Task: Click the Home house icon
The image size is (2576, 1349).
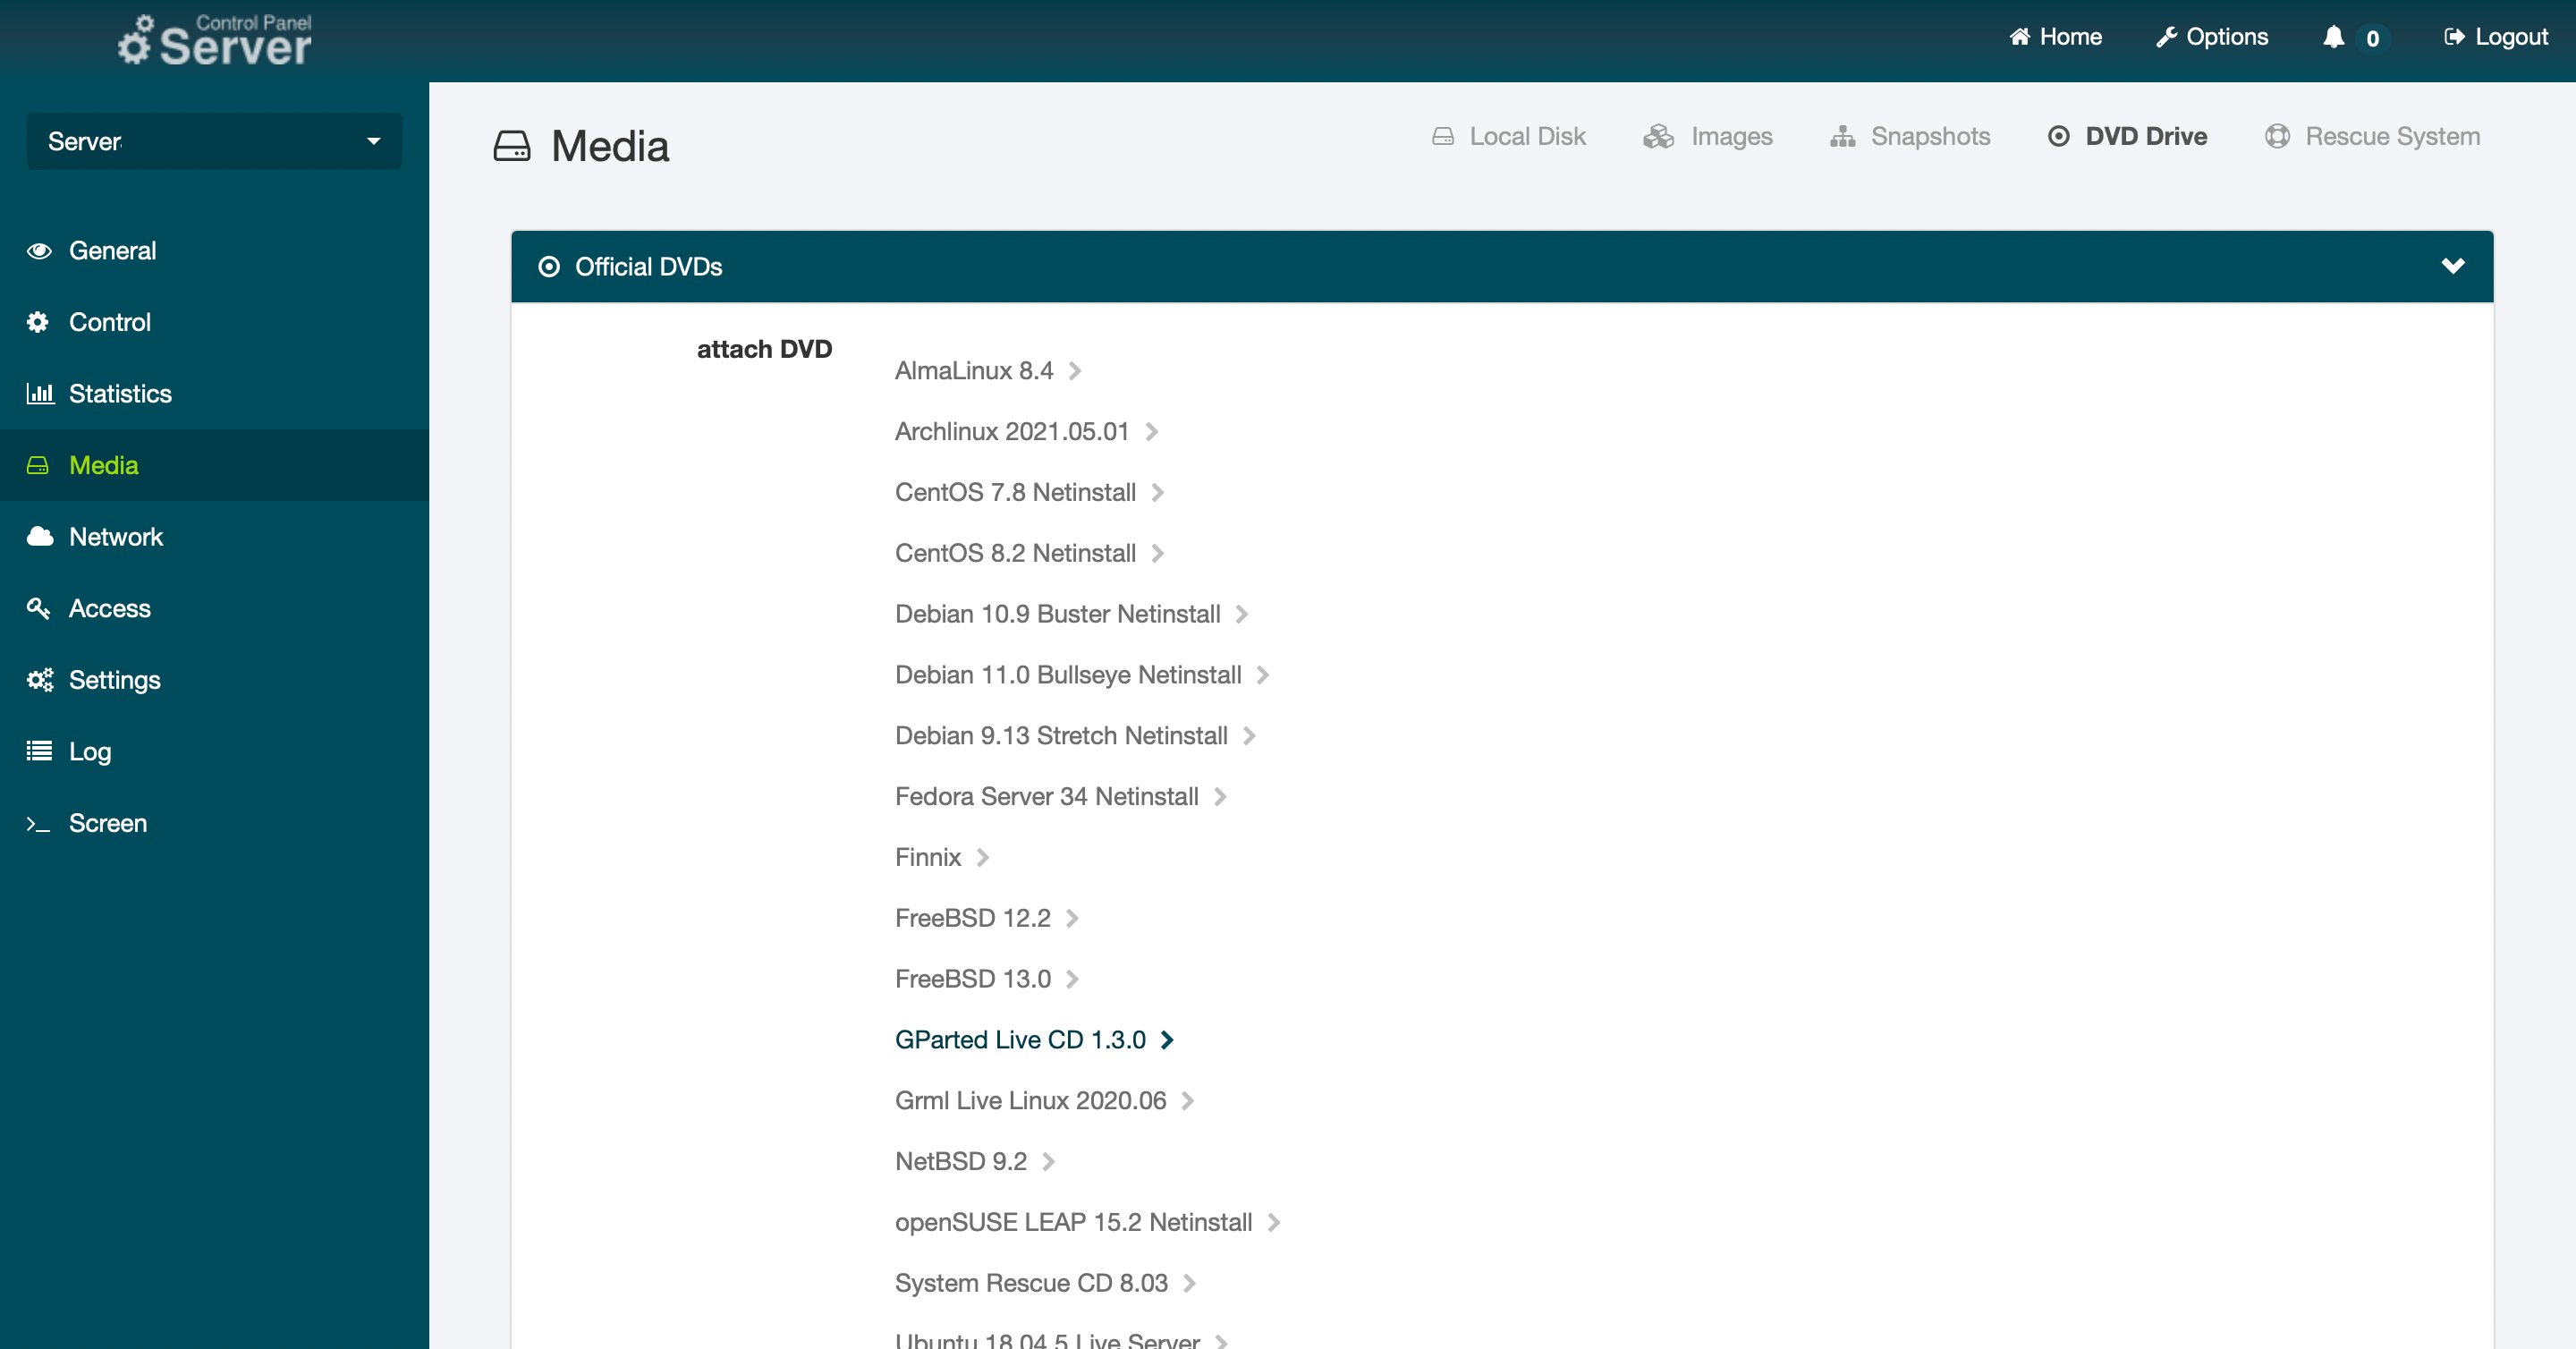Action: coord(2020,37)
